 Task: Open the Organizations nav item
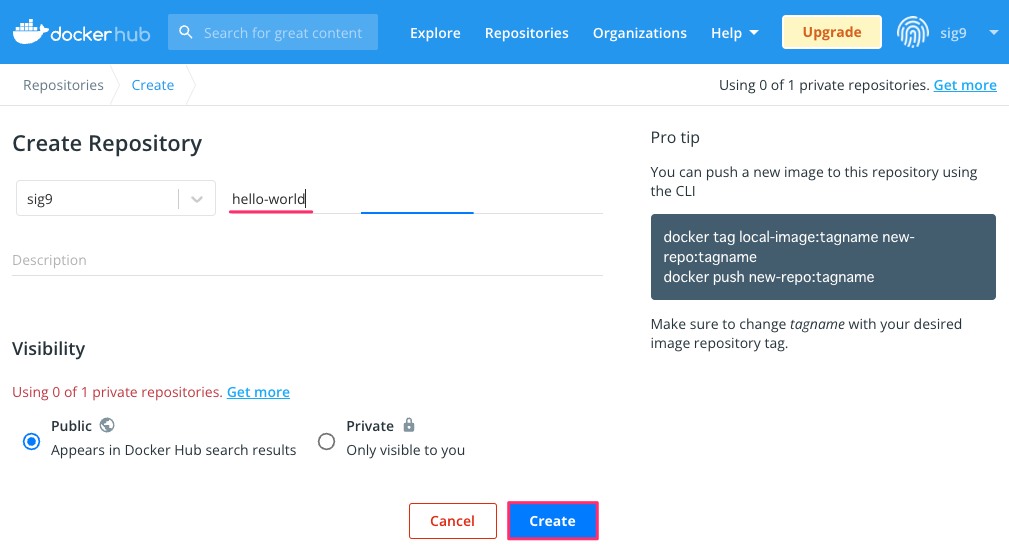(x=640, y=33)
